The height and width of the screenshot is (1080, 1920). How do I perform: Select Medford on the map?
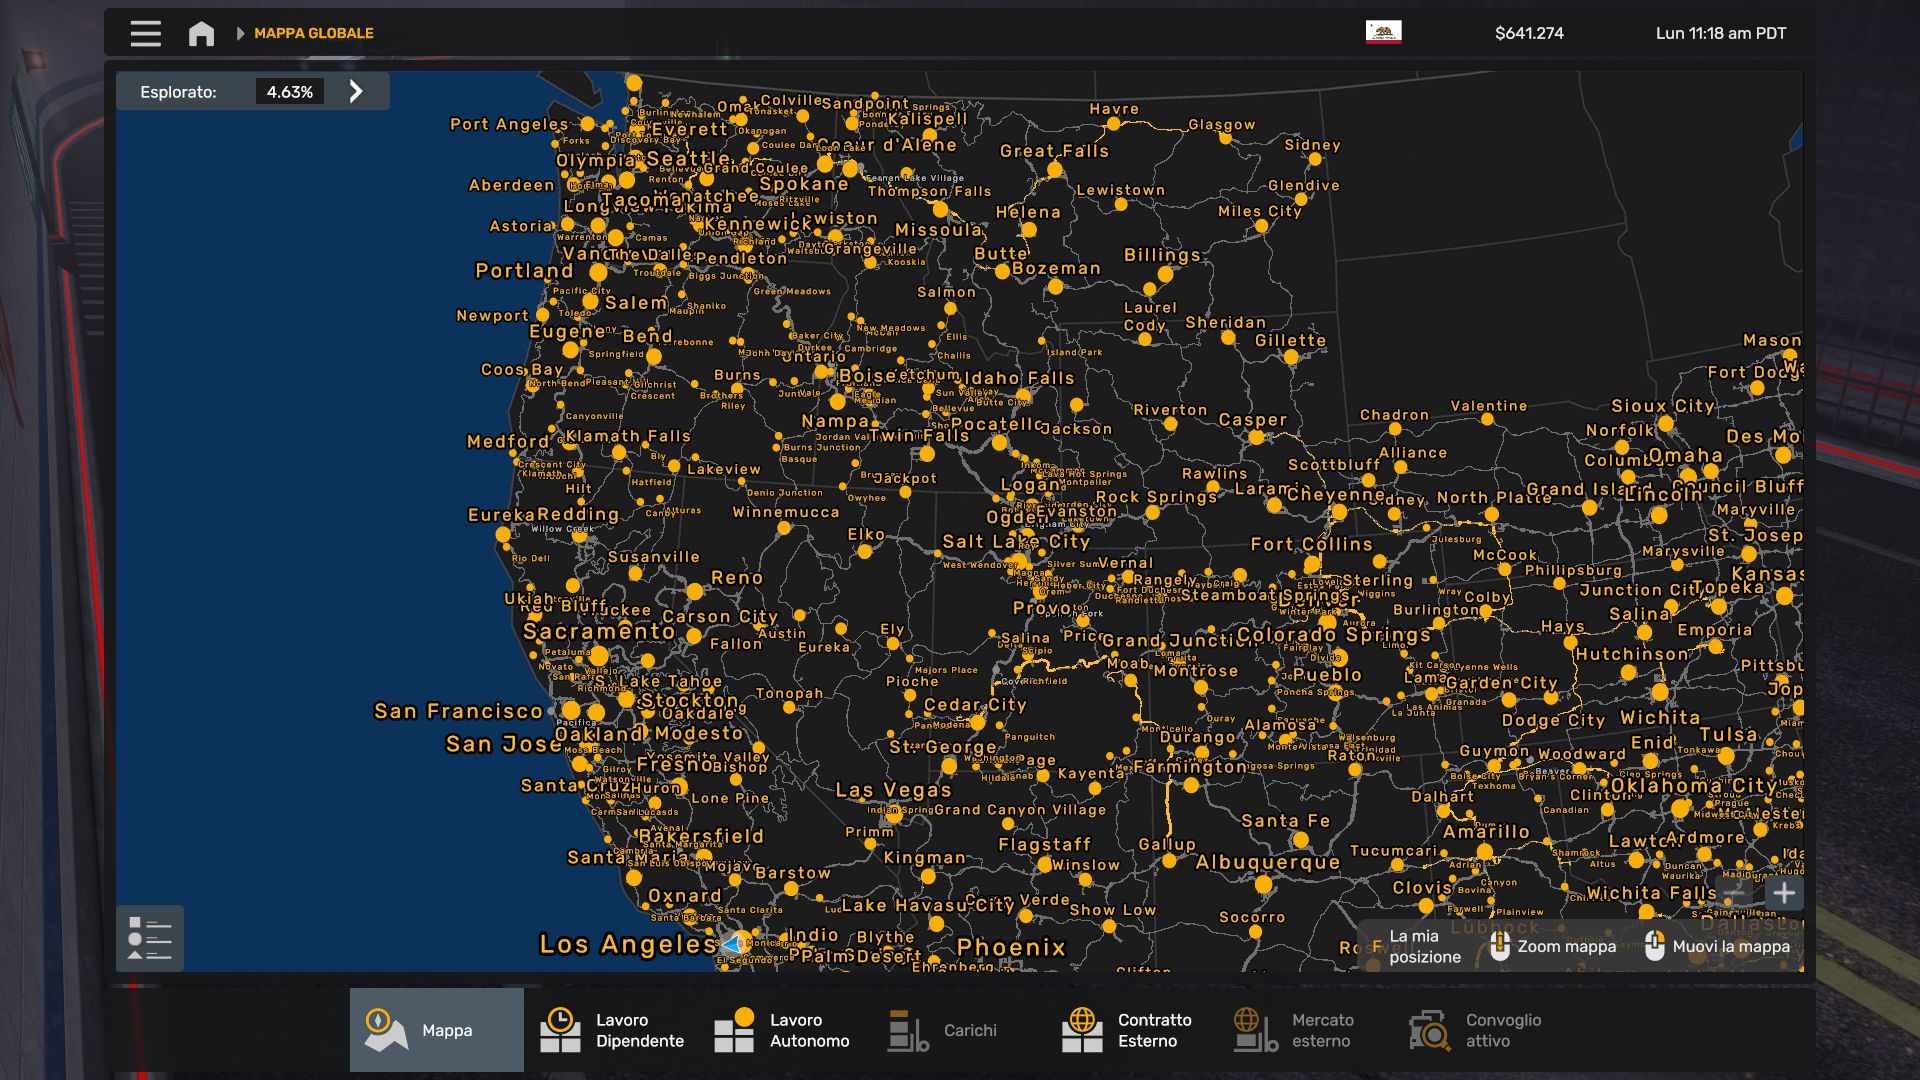508,441
